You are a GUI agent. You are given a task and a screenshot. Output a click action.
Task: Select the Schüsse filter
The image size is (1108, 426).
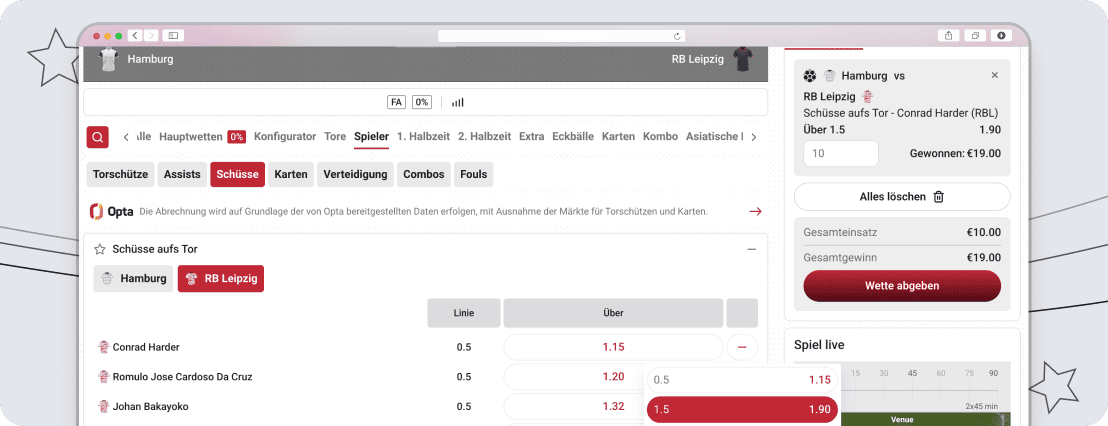pos(237,174)
